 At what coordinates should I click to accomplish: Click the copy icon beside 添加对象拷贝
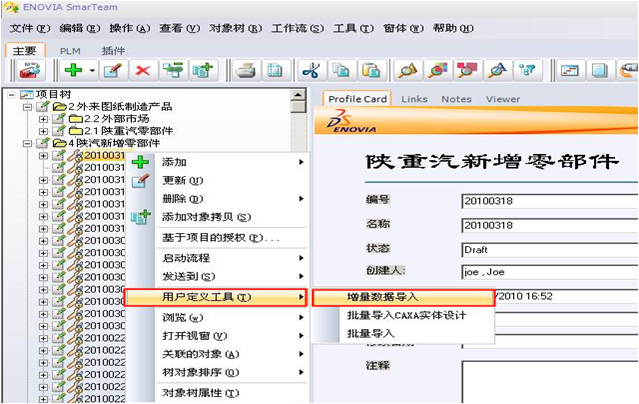coord(140,217)
